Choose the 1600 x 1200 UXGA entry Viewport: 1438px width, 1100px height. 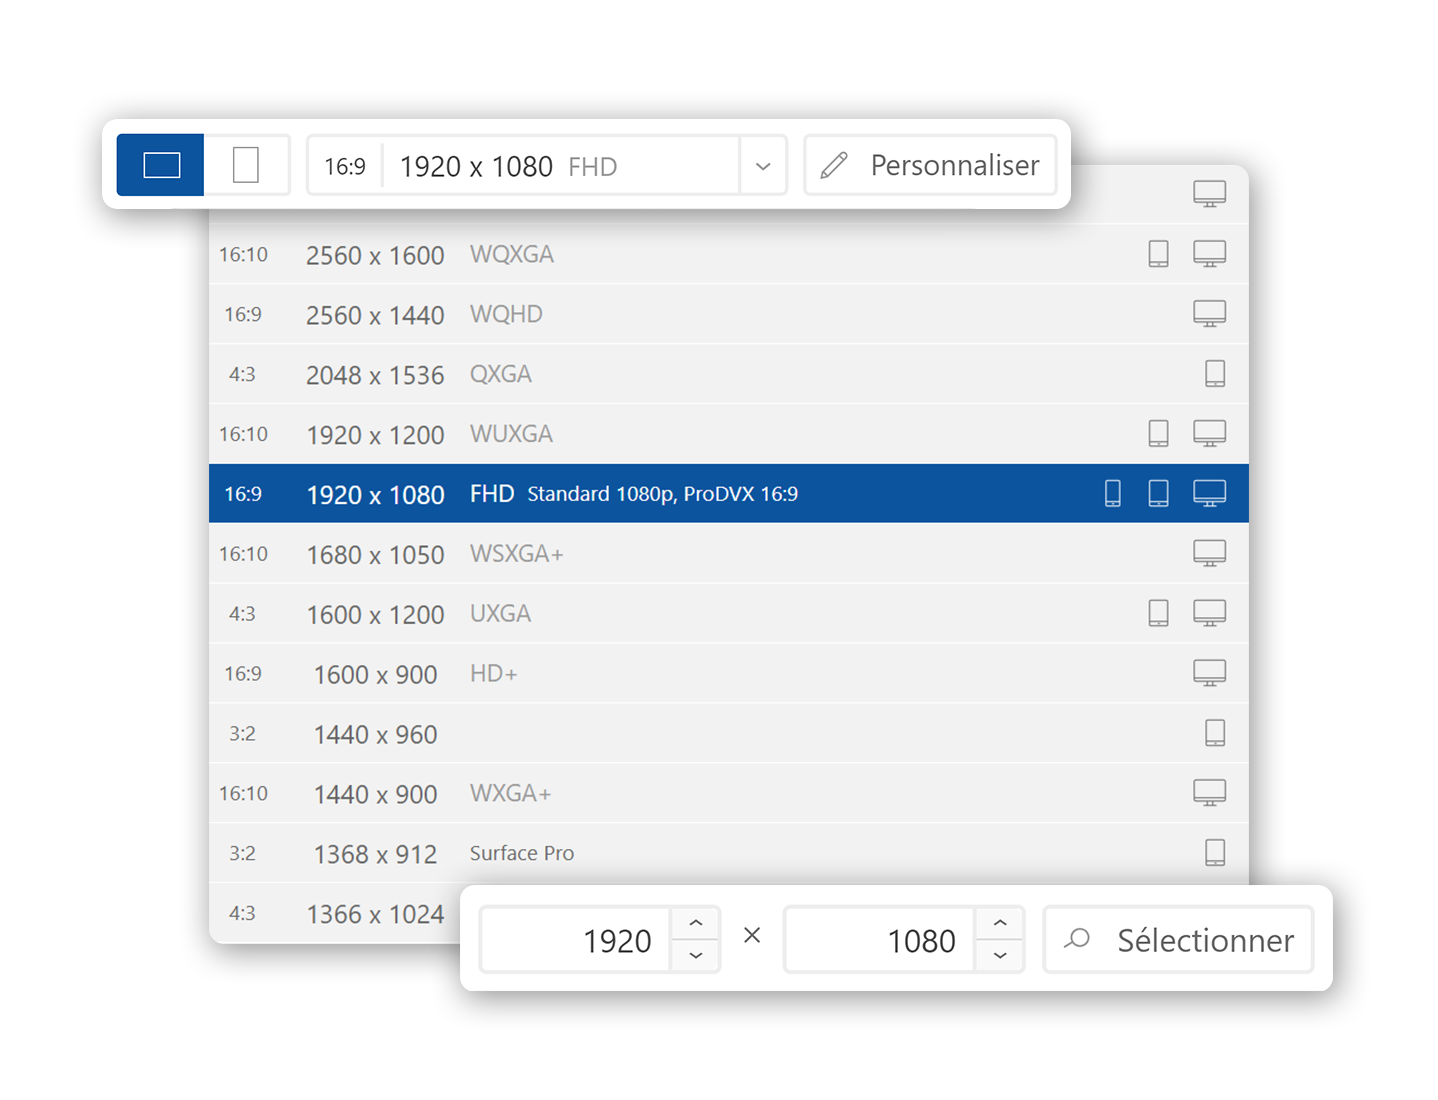point(728,613)
